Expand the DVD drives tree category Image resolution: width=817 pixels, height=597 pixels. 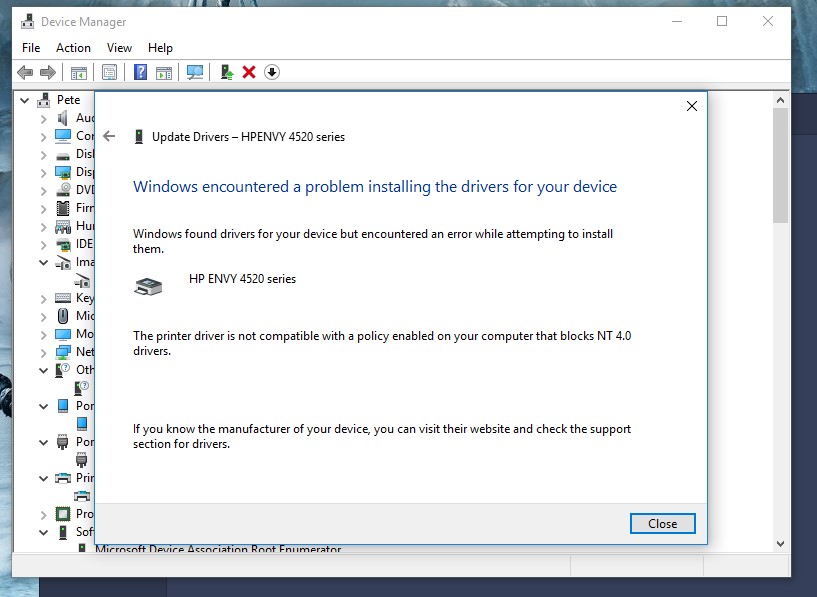click(x=44, y=191)
